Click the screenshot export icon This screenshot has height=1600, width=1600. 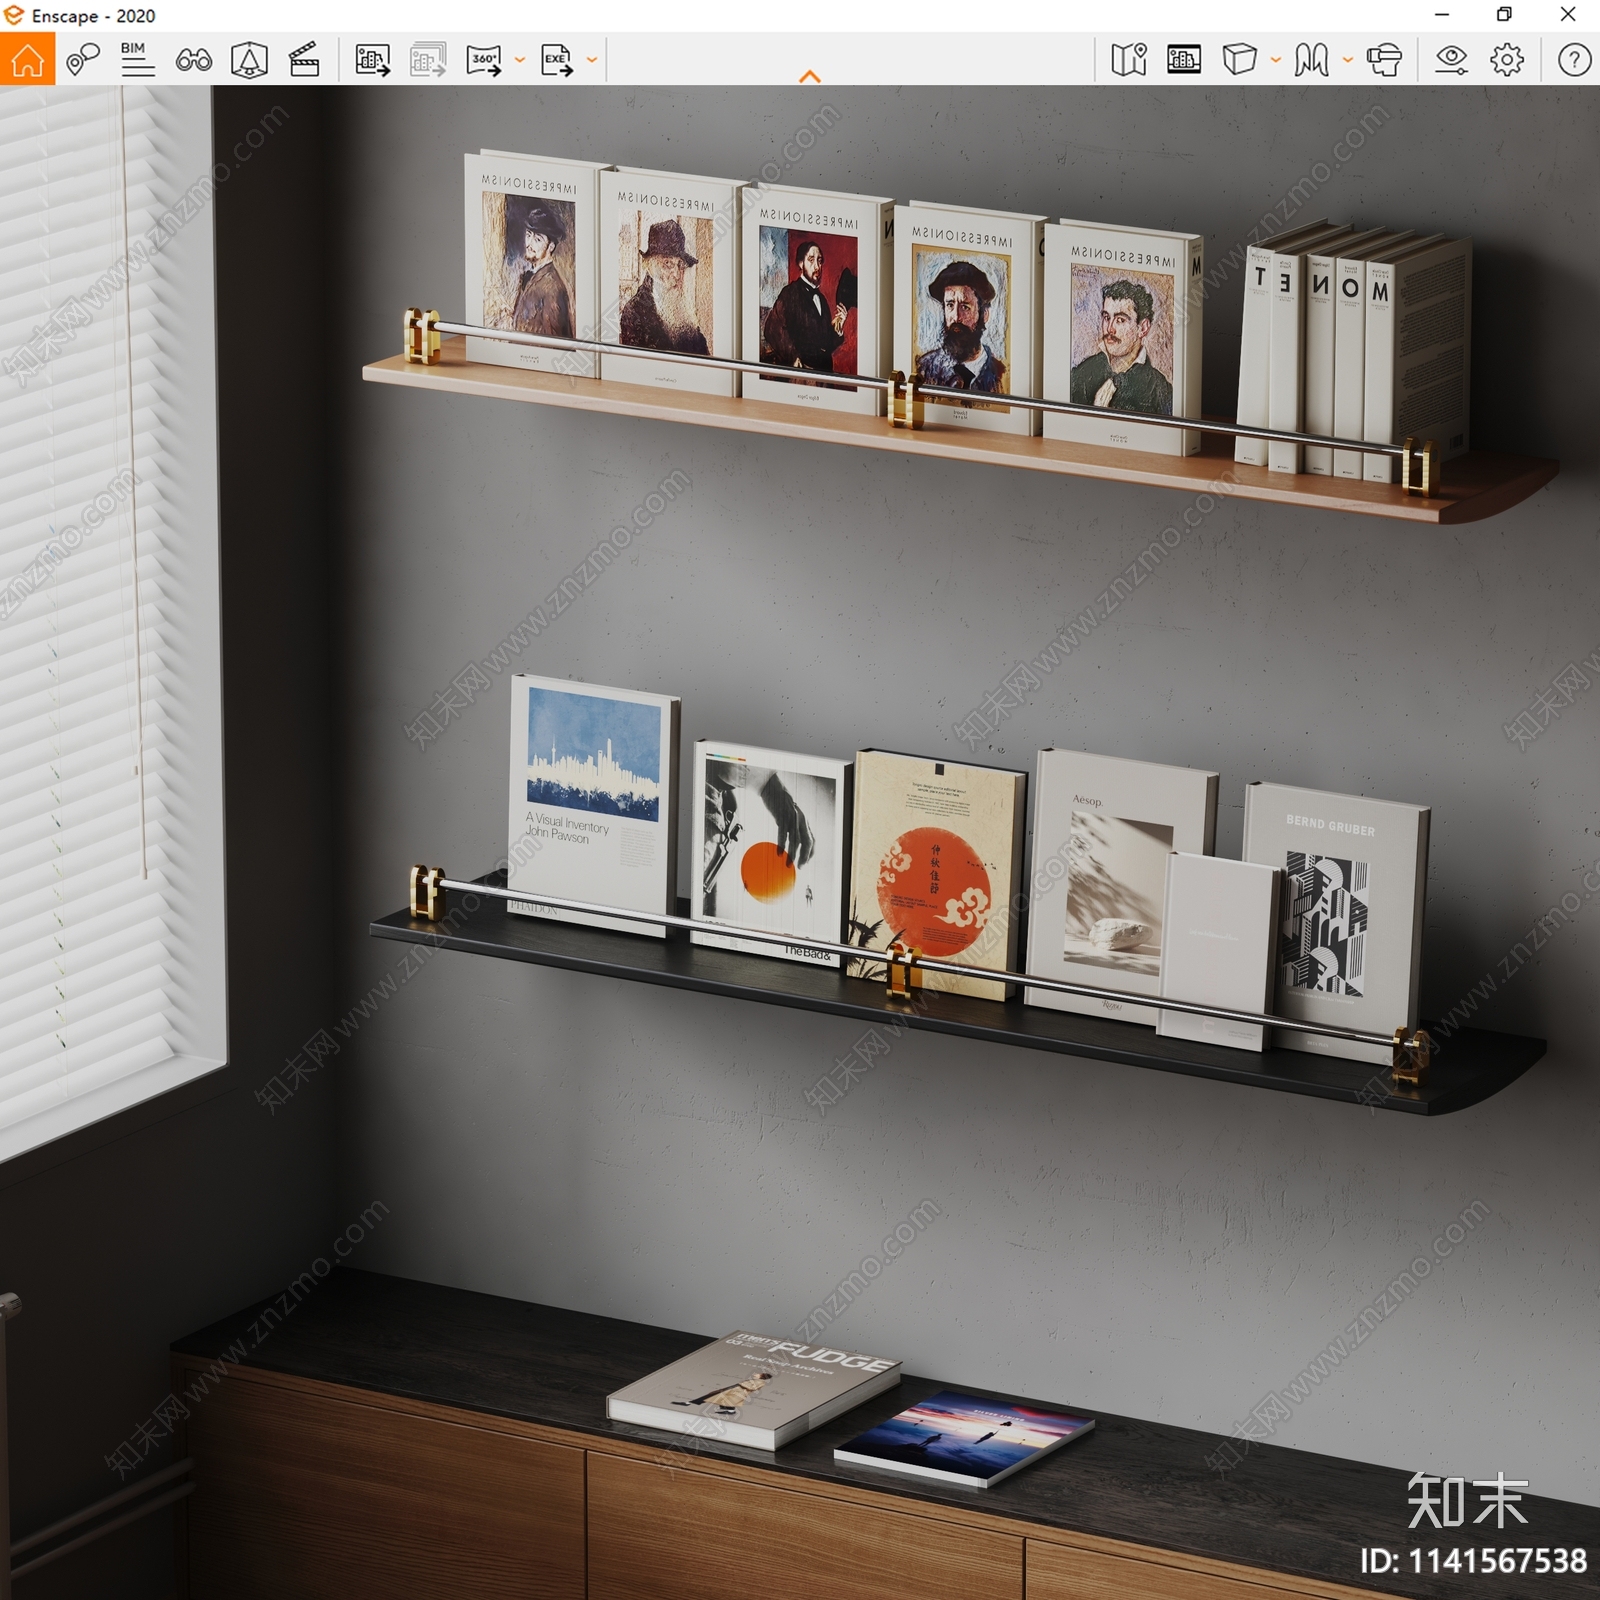click(x=373, y=60)
